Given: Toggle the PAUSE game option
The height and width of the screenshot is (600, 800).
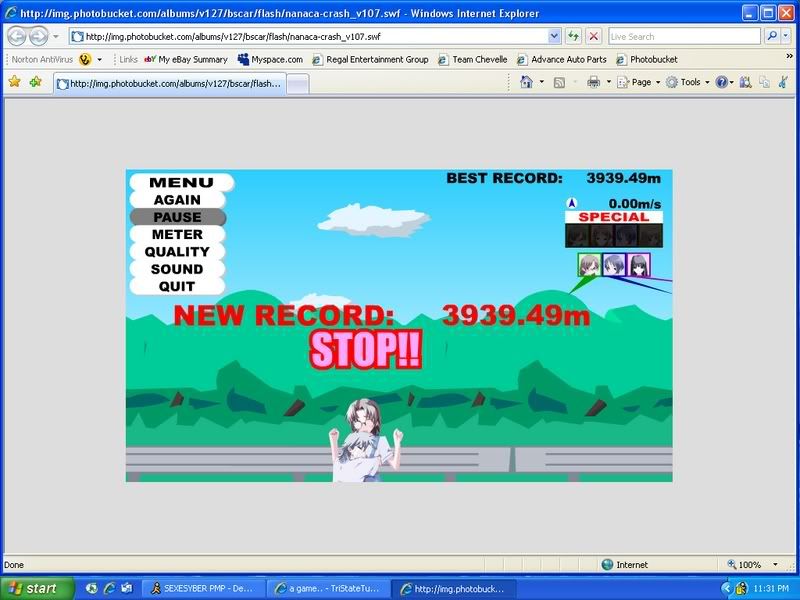Looking at the screenshot, I should [177, 217].
